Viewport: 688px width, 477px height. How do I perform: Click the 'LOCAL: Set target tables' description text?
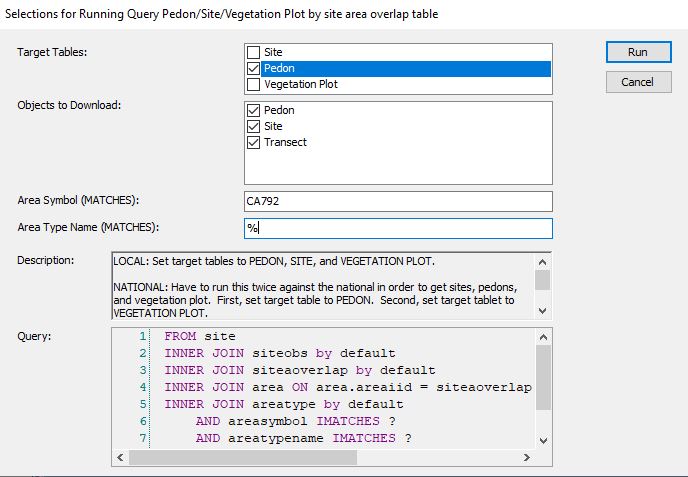pos(274,262)
